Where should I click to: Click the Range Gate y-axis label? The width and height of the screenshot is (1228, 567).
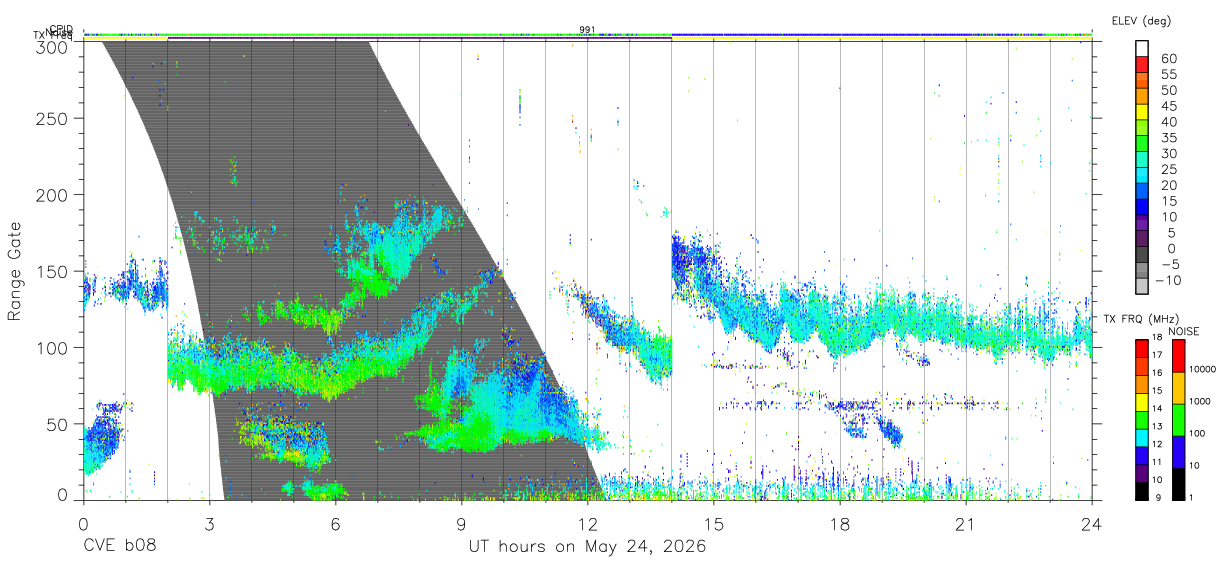click(x=15, y=270)
